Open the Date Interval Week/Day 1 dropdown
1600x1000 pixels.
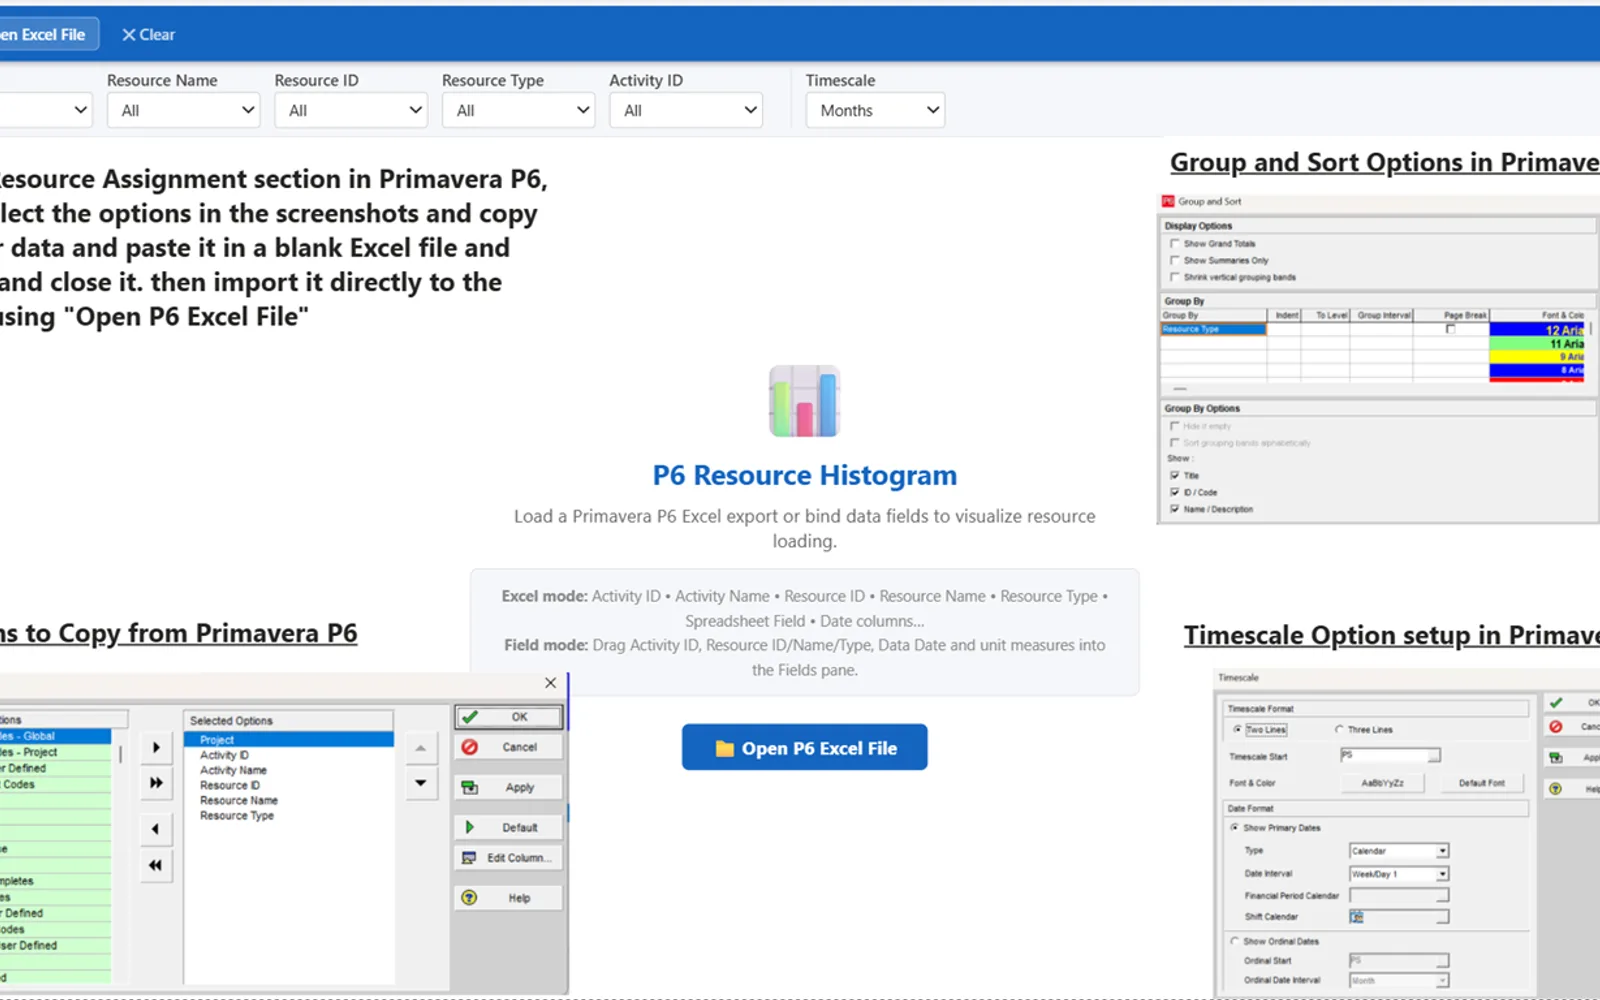1399,874
